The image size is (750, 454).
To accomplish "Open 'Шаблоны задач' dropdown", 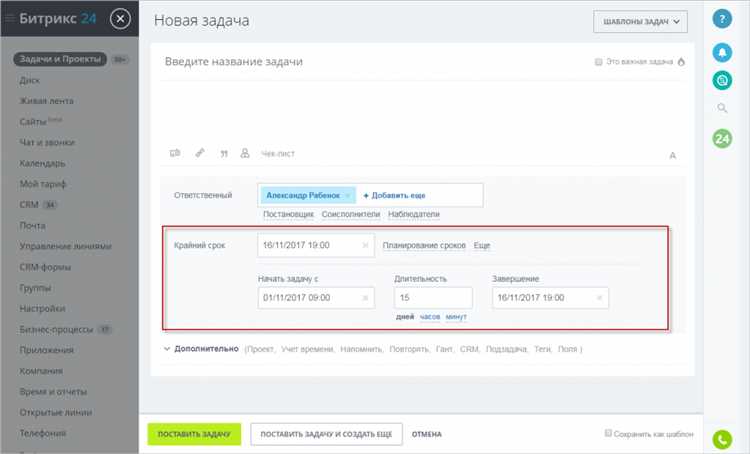I will tap(640, 22).
